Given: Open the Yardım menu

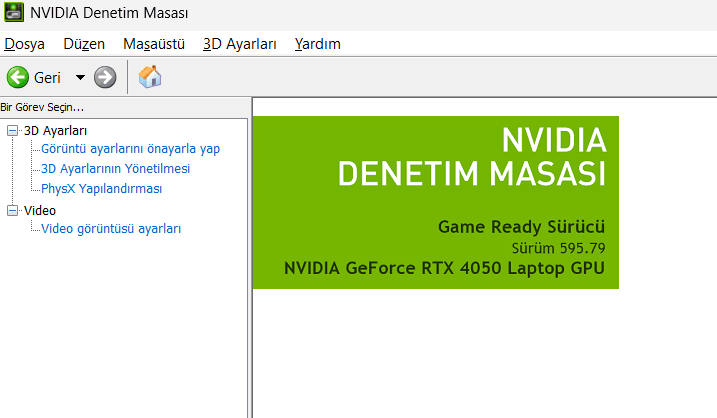Looking at the screenshot, I should [x=317, y=44].
